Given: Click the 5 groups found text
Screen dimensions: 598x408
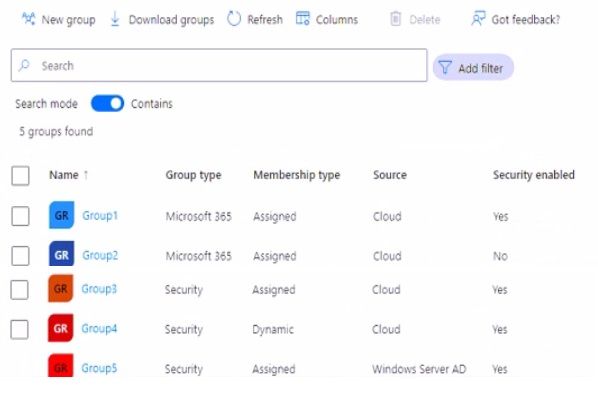Looking at the screenshot, I should (x=56, y=132).
